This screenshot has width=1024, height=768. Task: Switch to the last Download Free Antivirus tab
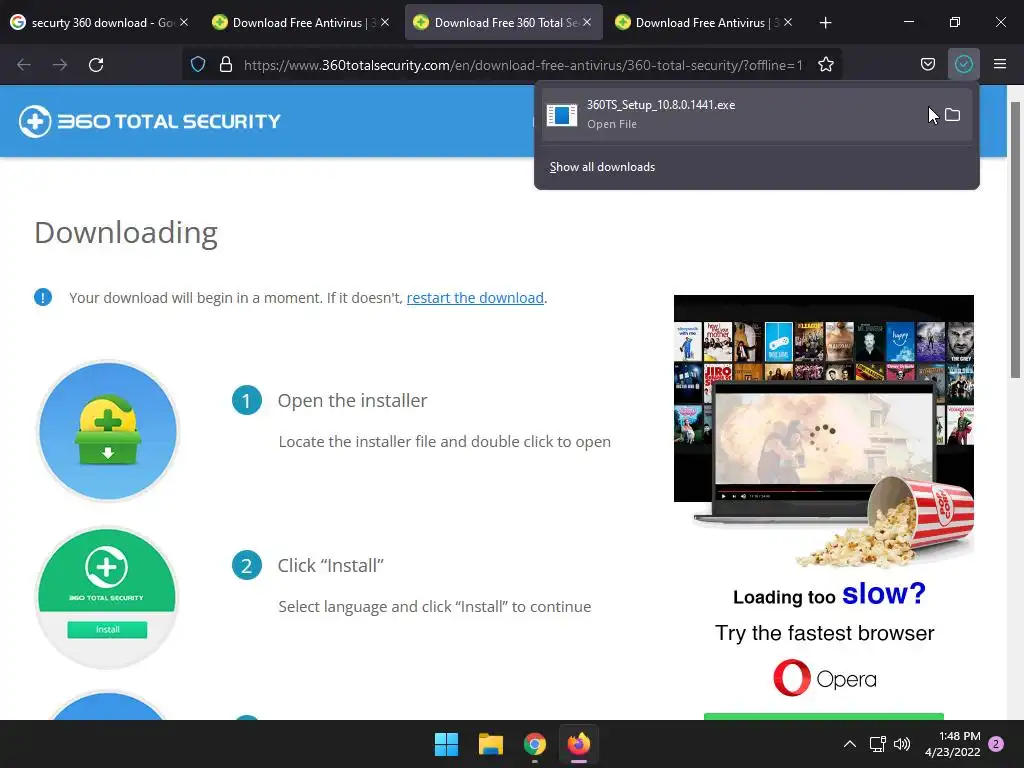click(704, 23)
